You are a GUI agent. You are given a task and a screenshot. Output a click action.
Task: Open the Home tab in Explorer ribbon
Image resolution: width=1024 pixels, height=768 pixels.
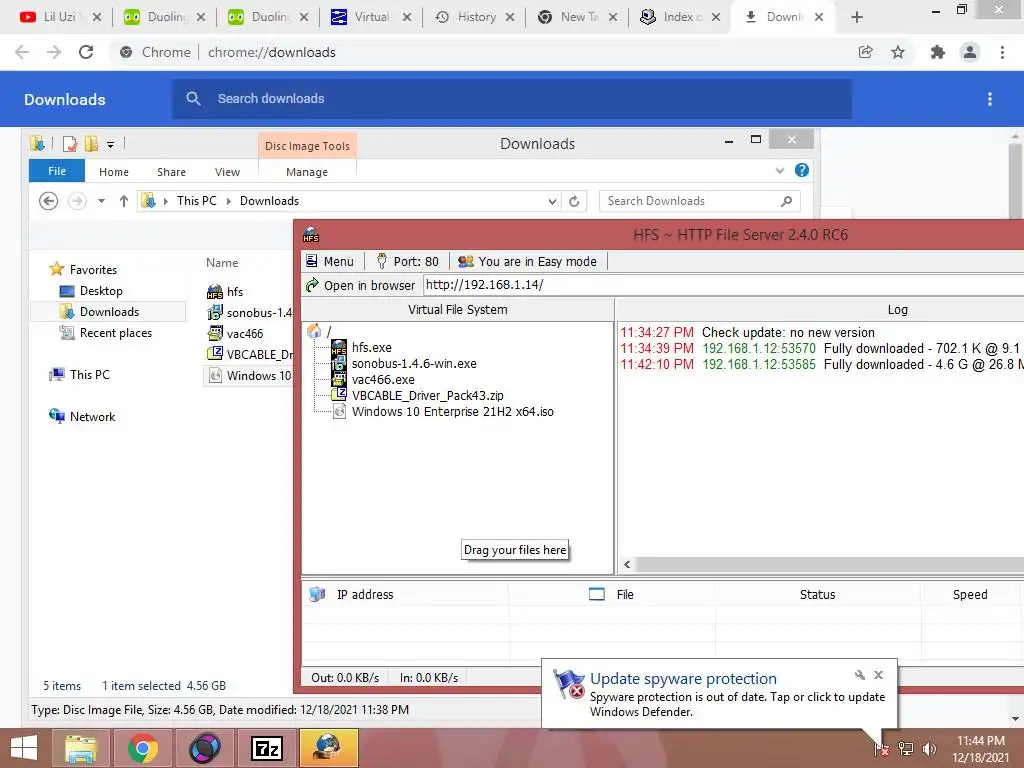coord(114,172)
